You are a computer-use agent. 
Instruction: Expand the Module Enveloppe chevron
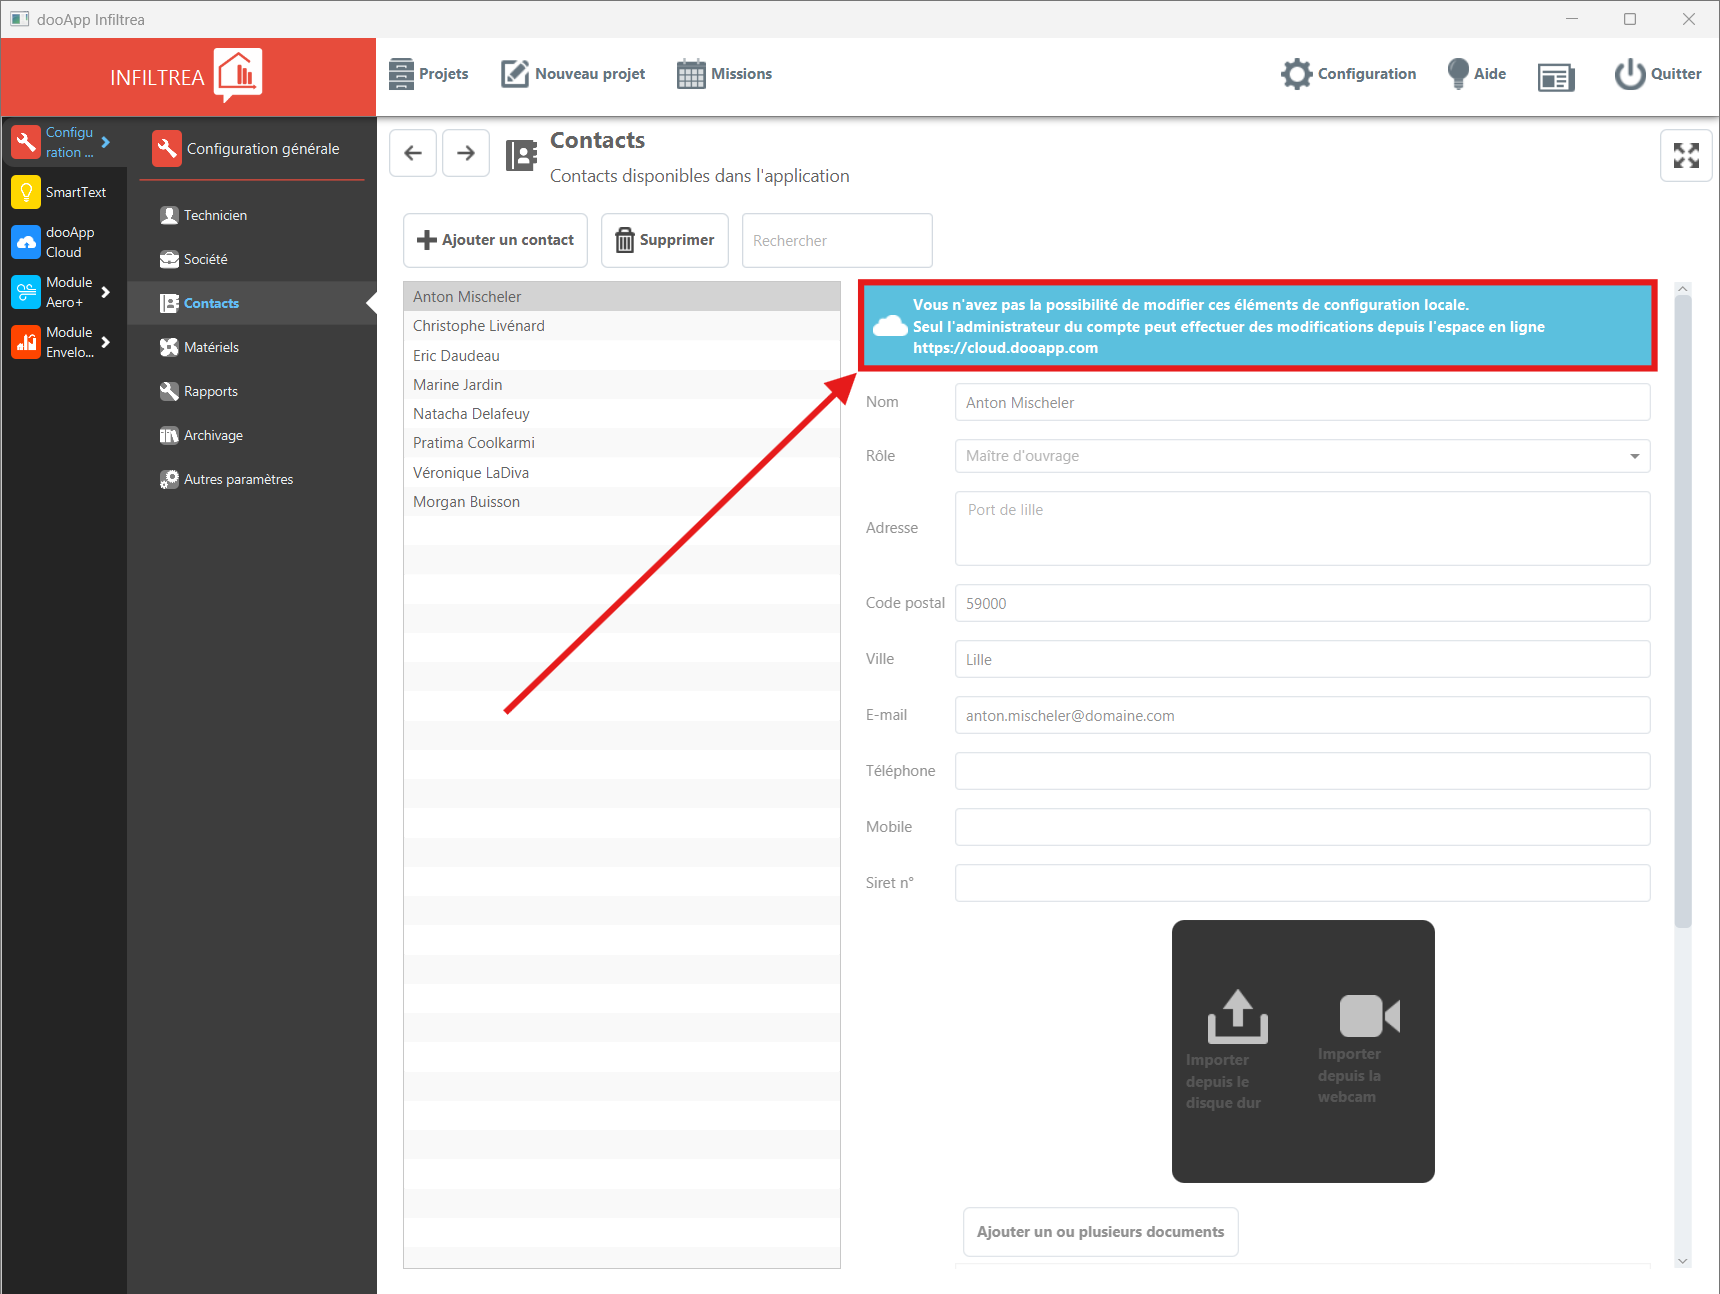106,342
